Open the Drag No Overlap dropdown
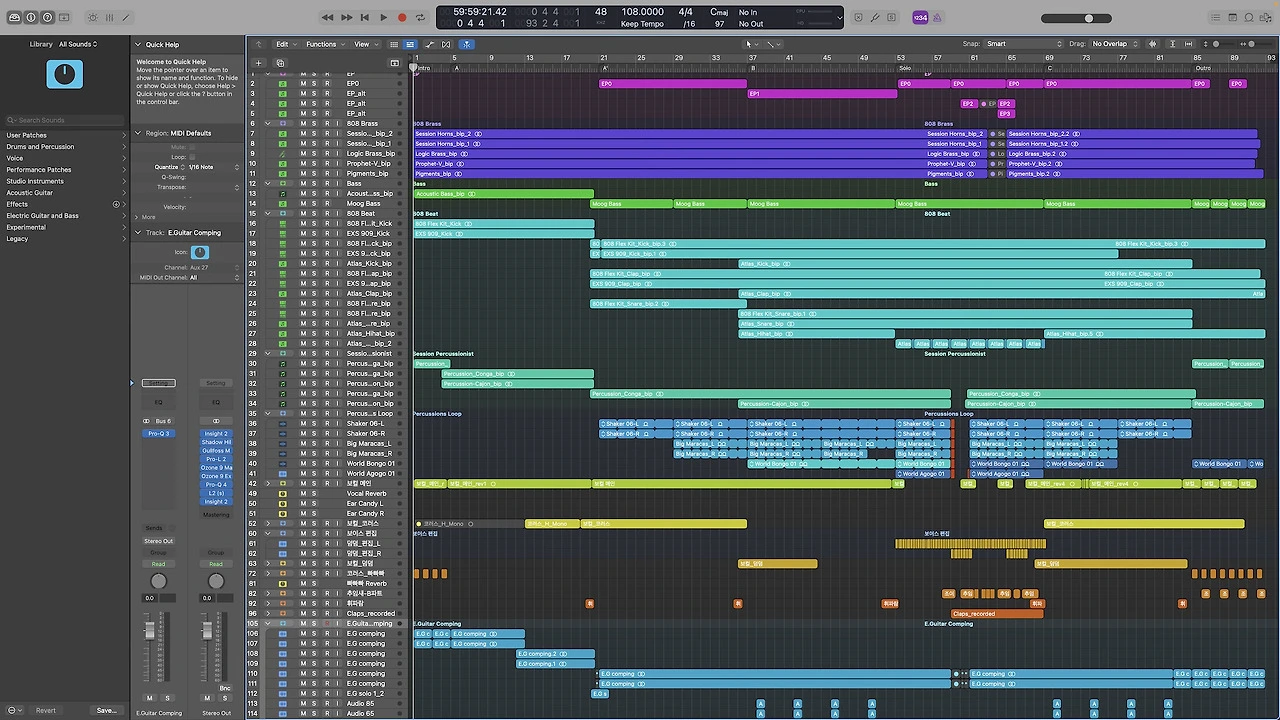Viewport: 1280px width, 720px height. pos(1114,44)
